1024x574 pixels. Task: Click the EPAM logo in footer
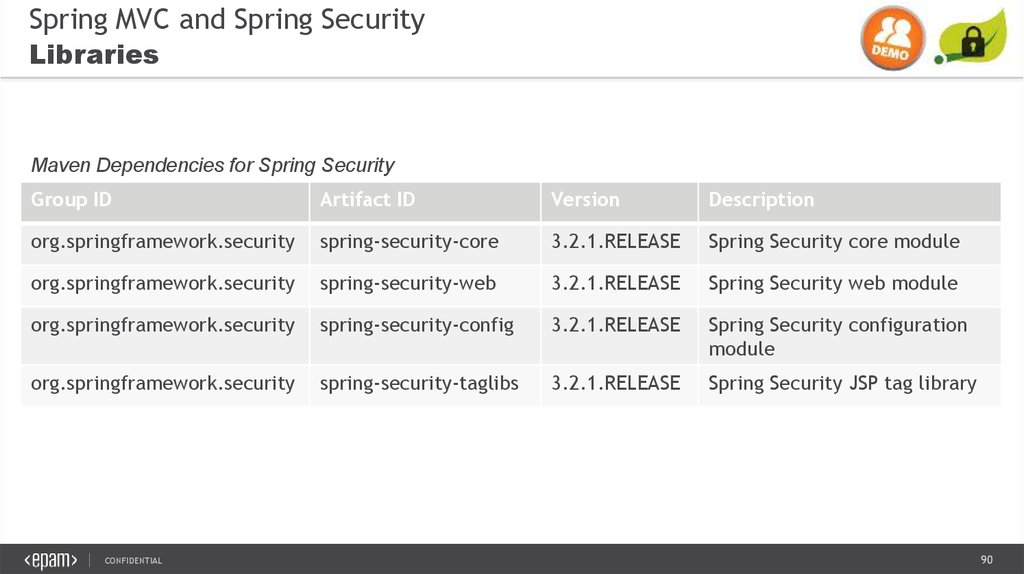coord(51,560)
